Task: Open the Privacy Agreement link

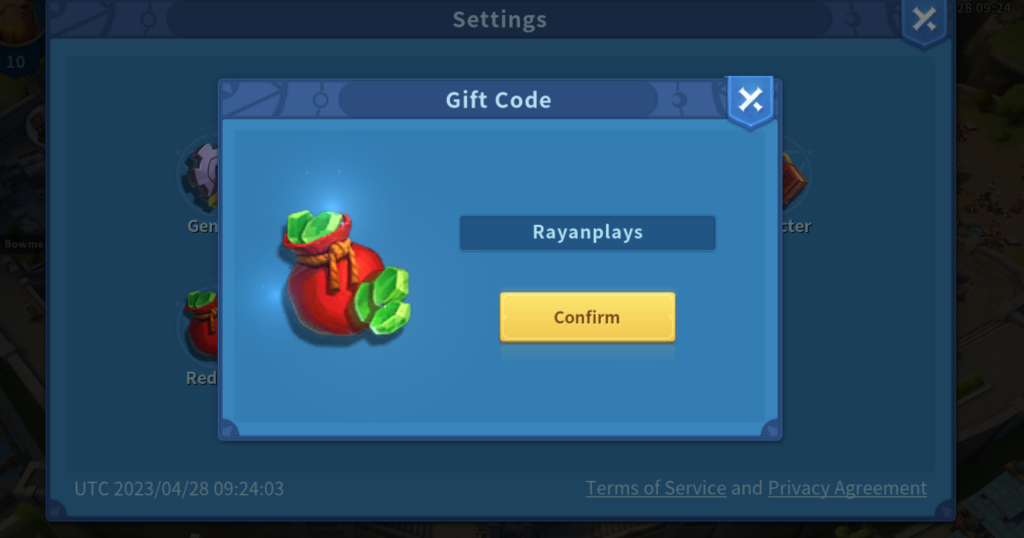Action: pyautogui.click(x=847, y=488)
